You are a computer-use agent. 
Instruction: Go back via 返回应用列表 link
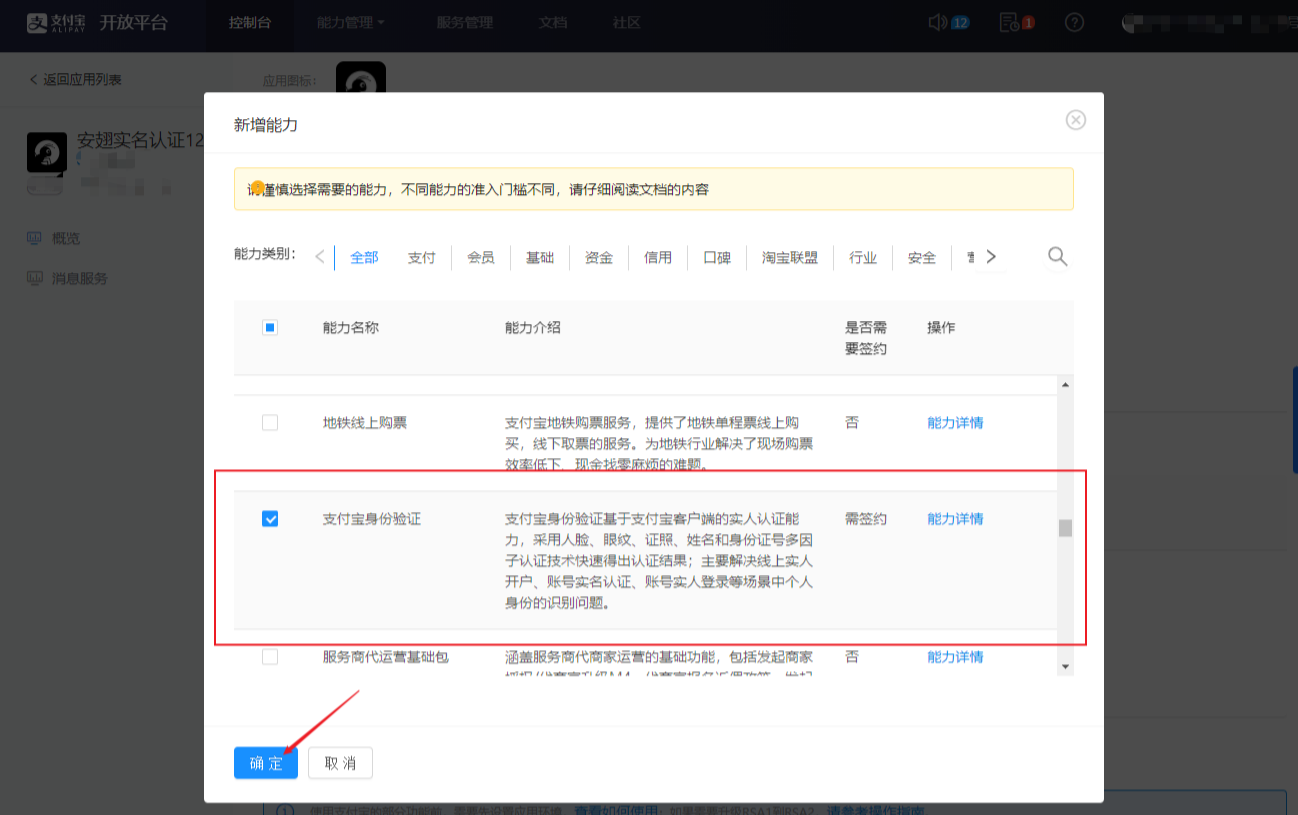pos(76,79)
